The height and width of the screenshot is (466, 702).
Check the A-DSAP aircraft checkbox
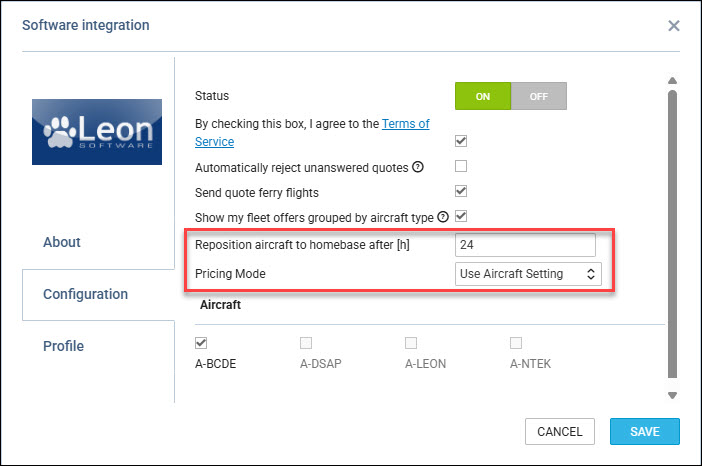[306, 343]
